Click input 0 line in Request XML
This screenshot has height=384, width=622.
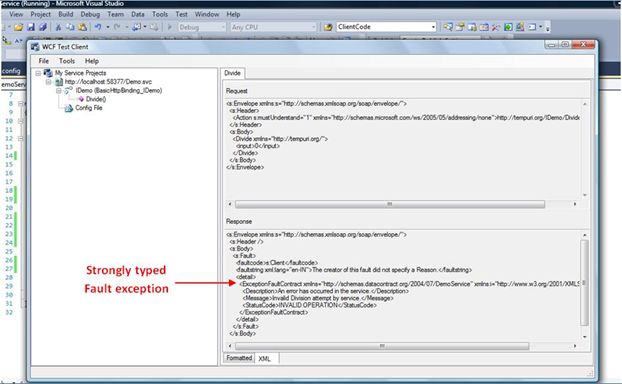258,146
